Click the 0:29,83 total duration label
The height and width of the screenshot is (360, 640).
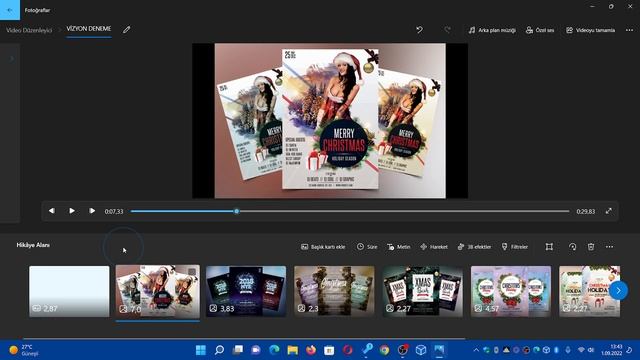[585, 211]
